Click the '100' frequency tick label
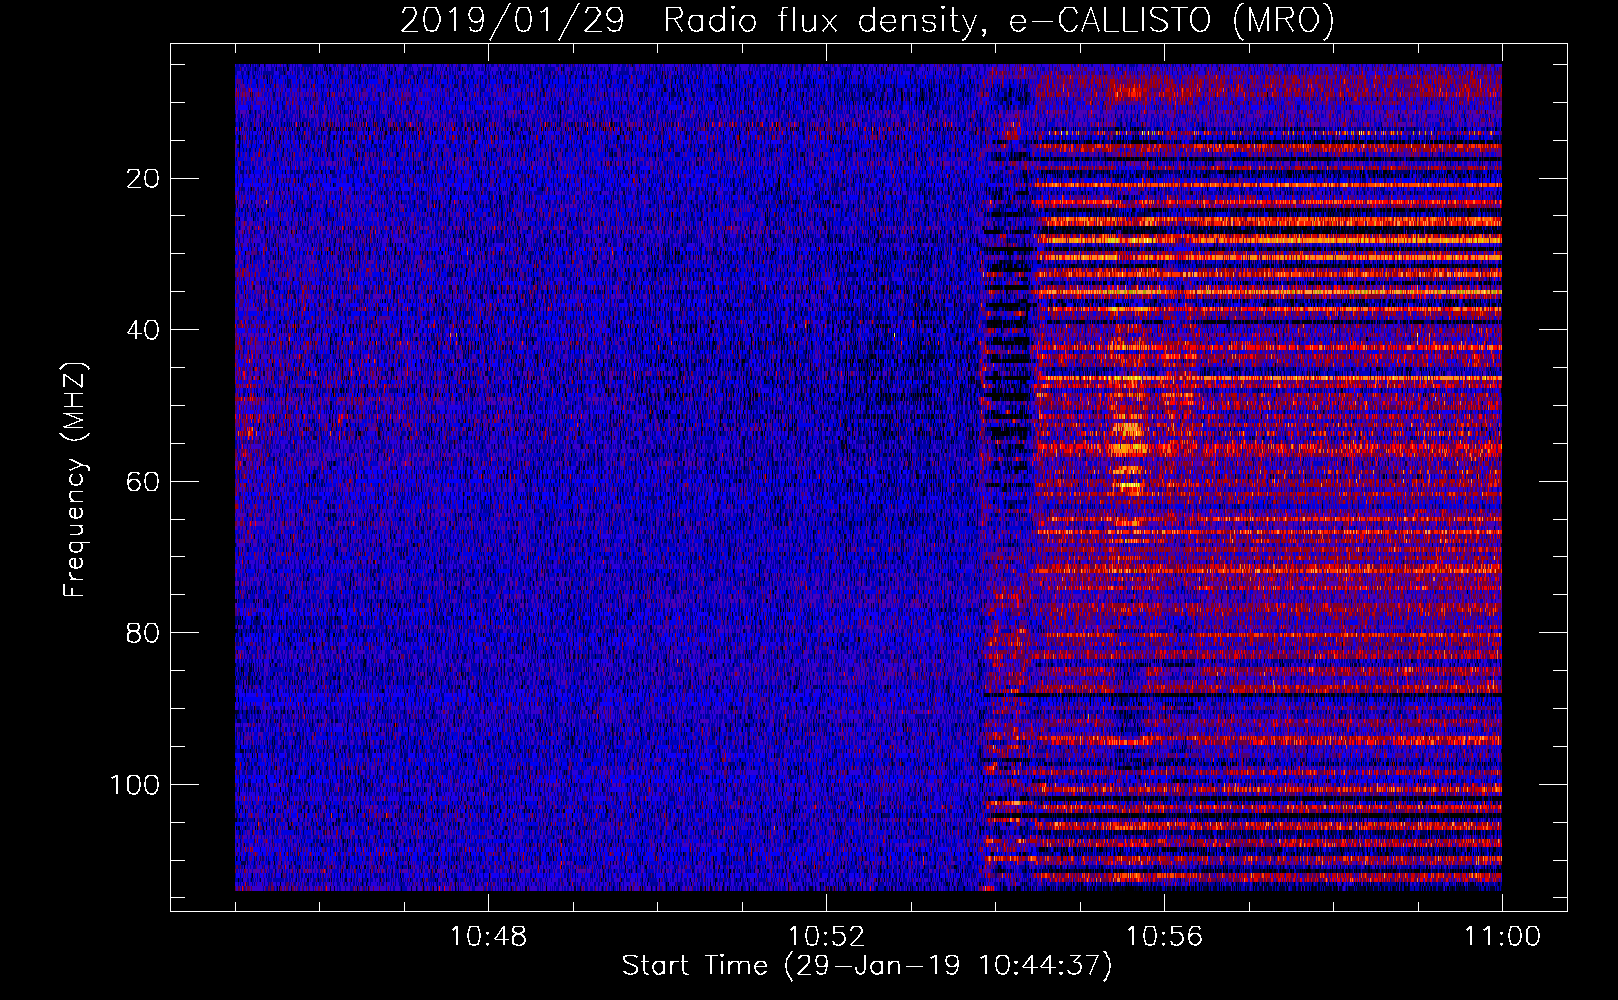This screenshot has height=1000, width=1618. point(135,785)
